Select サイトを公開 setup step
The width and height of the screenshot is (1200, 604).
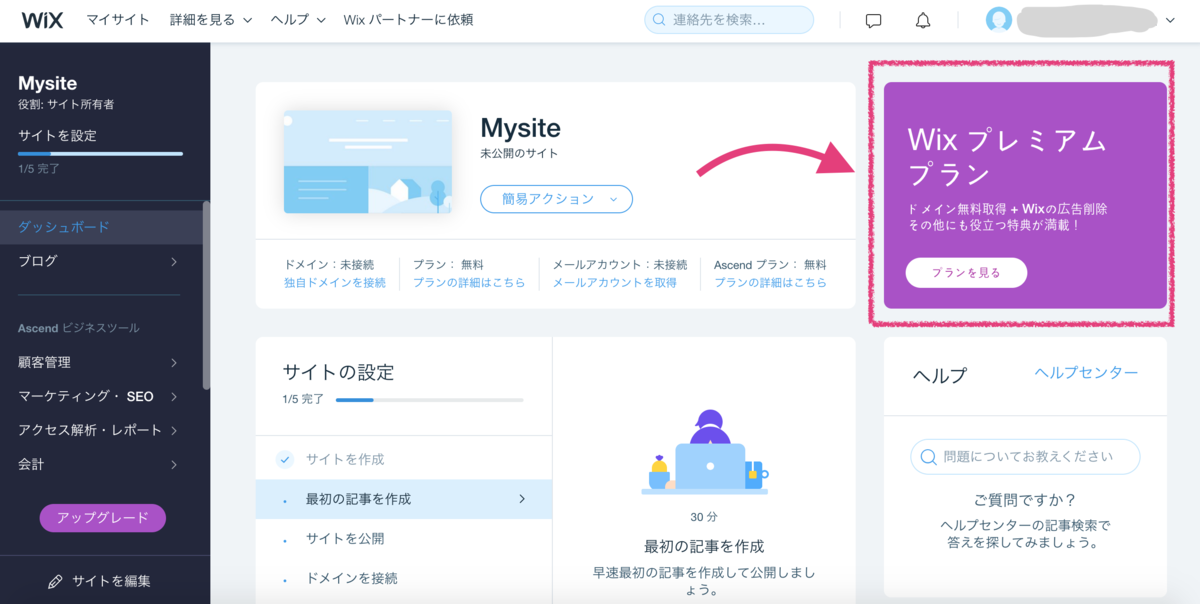[x=404, y=539]
